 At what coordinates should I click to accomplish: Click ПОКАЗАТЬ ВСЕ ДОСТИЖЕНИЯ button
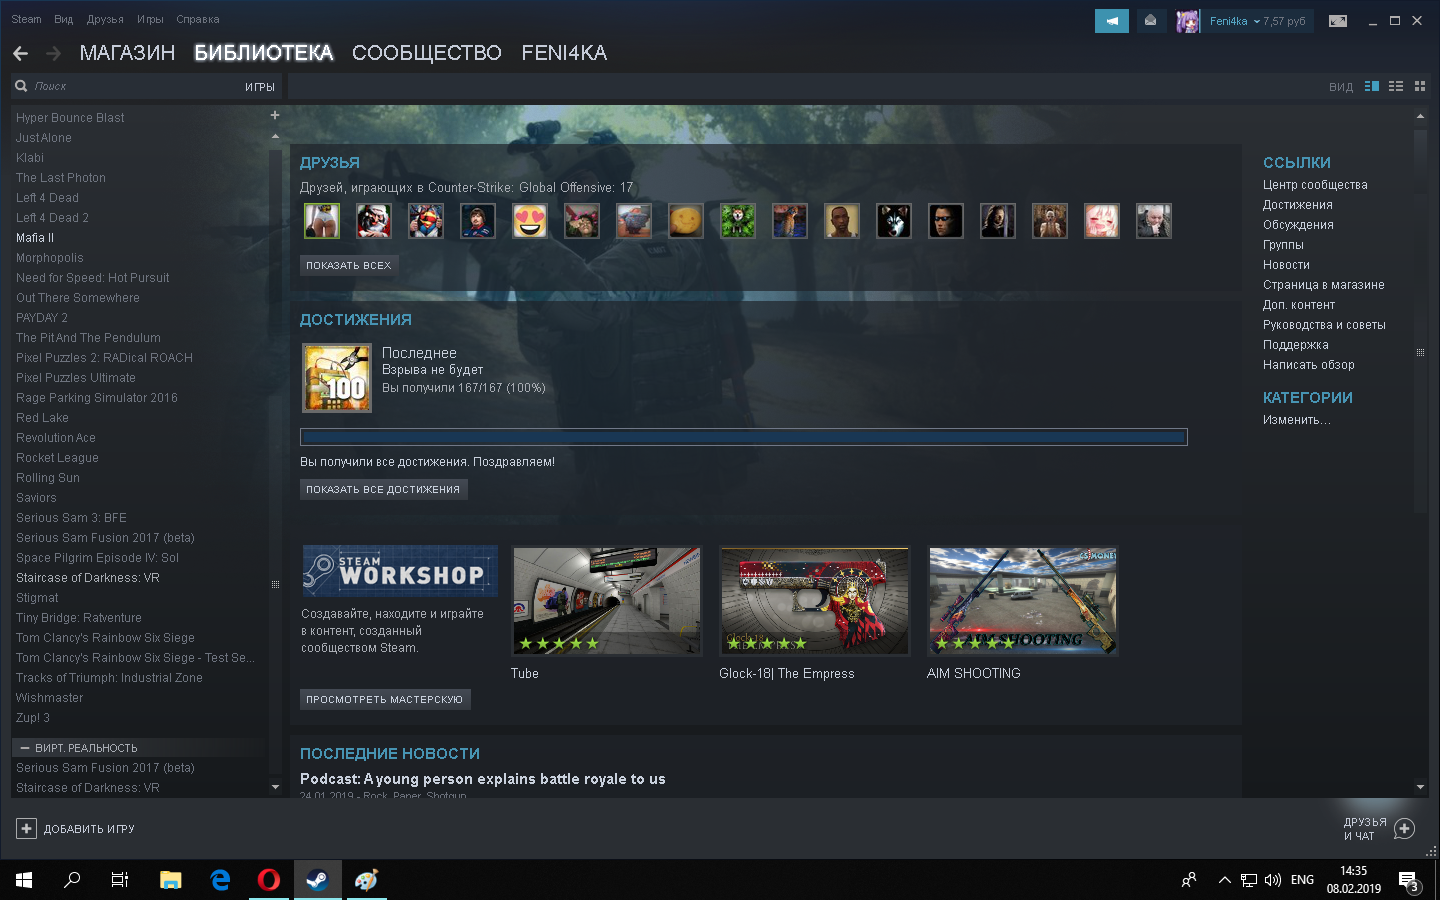pyautogui.click(x=383, y=489)
